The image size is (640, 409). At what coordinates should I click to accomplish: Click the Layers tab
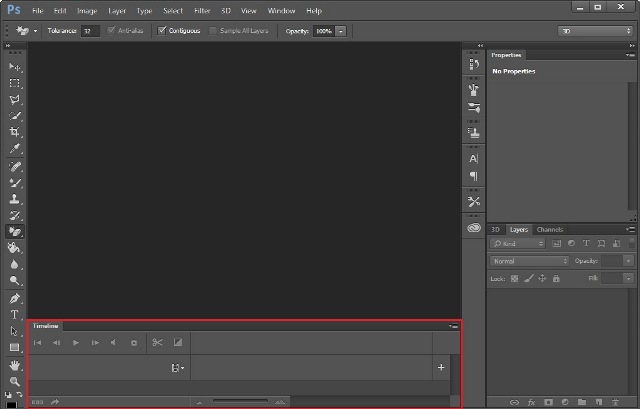pyautogui.click(x=519, y=229)
